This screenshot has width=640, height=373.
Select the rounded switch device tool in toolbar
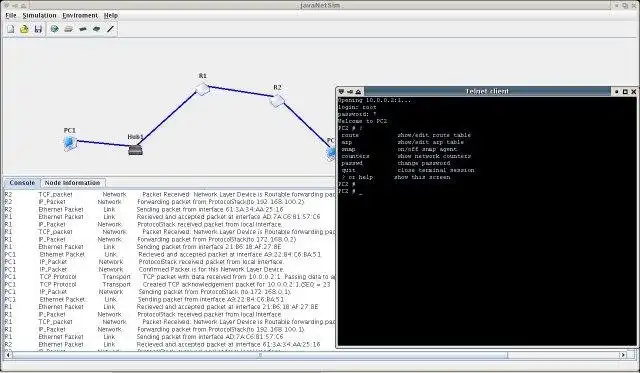click(97, 29)
